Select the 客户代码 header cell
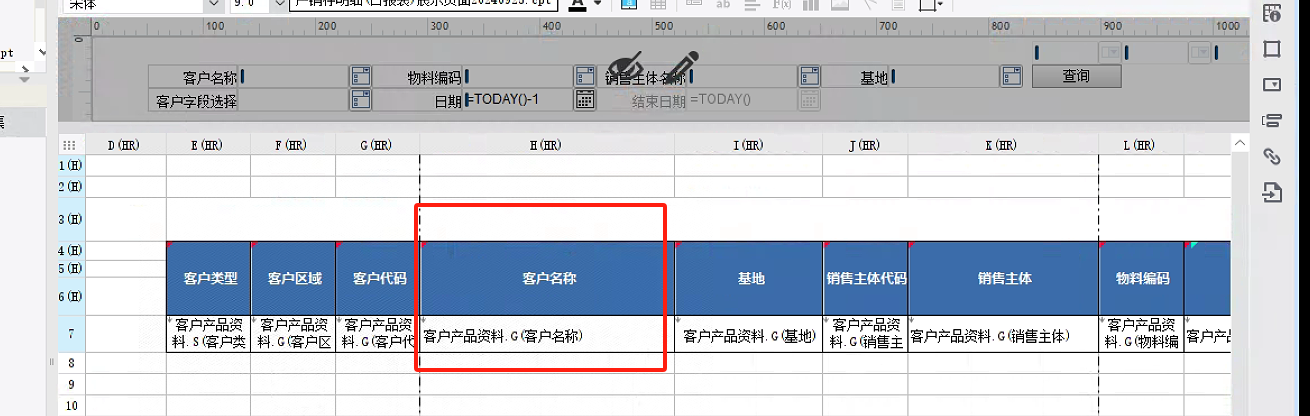Image resolution: width=1310 pixels, height=416 pixels. click(378, 278)
